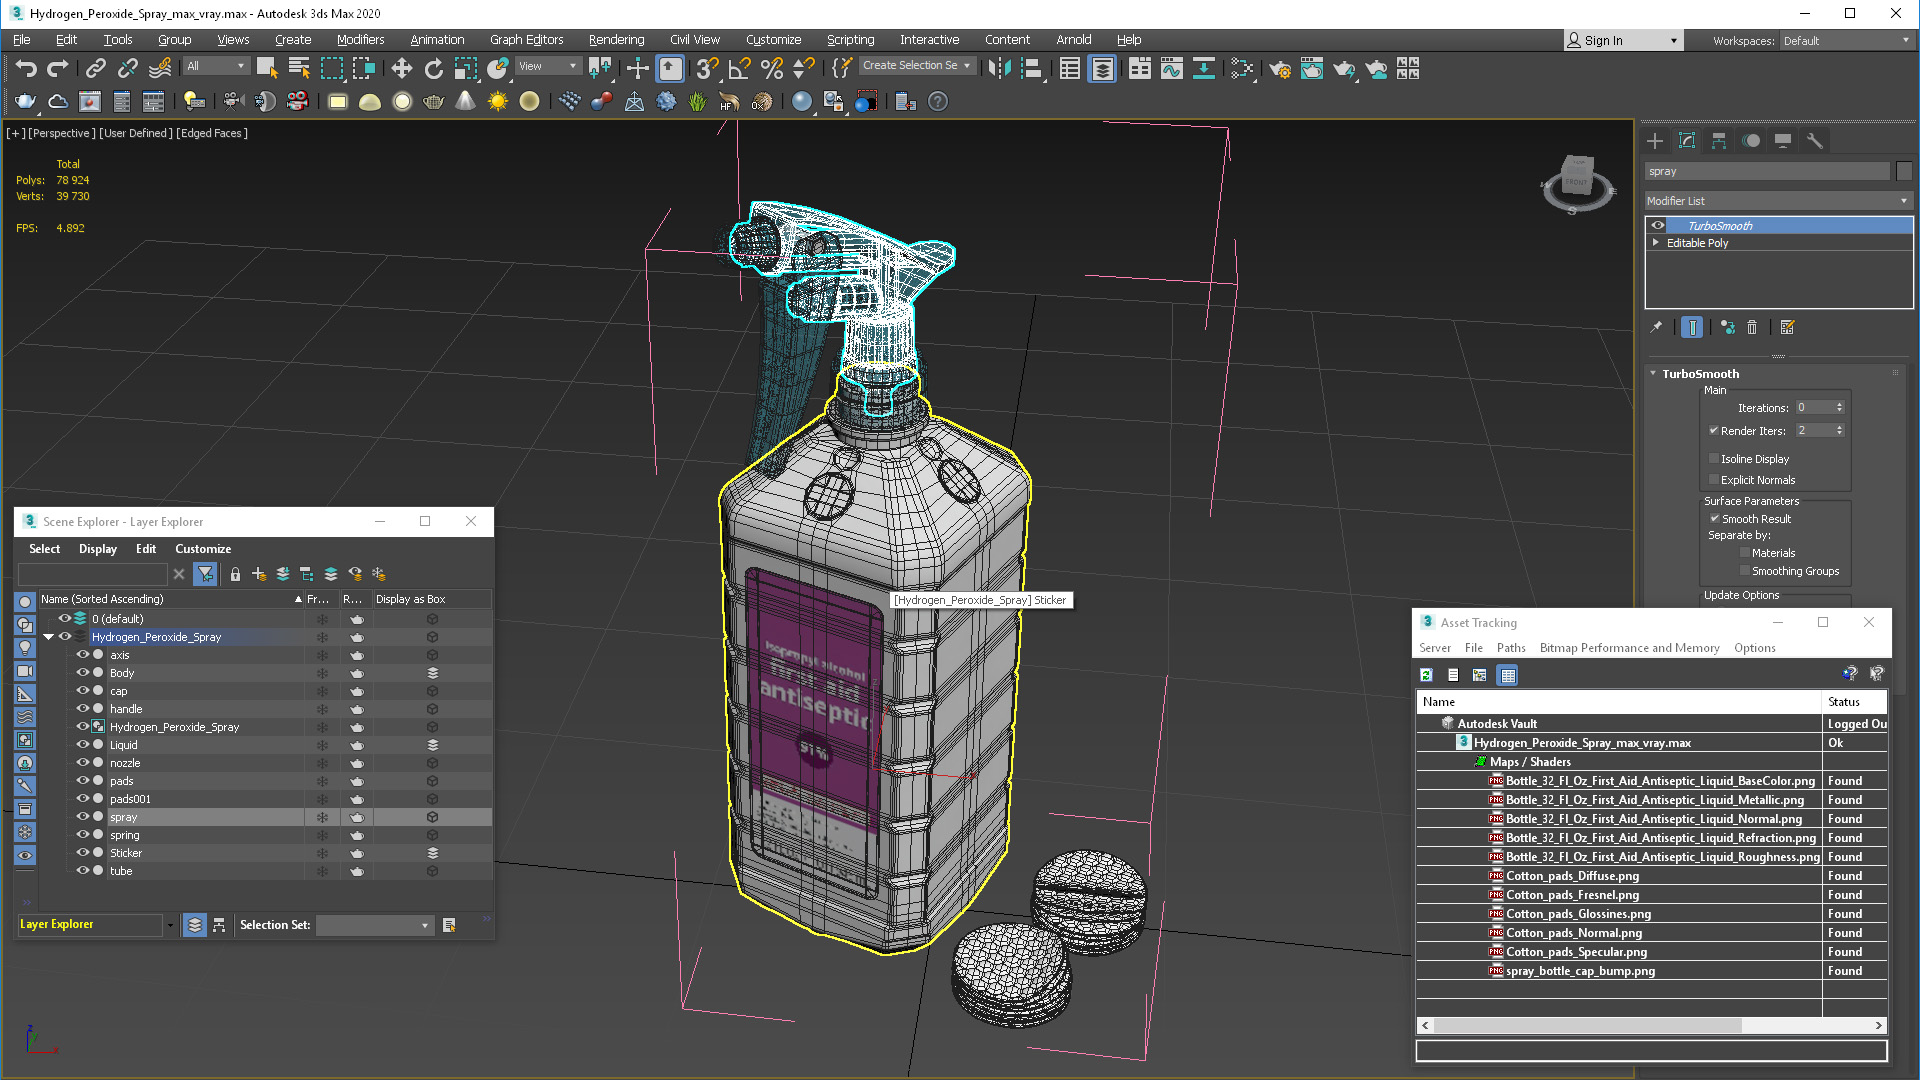Image resolution: width=1920 pixels, height=1080 pixels.
Task: Activate the Select and Rotate tool
Action: [x=433, y=68]
